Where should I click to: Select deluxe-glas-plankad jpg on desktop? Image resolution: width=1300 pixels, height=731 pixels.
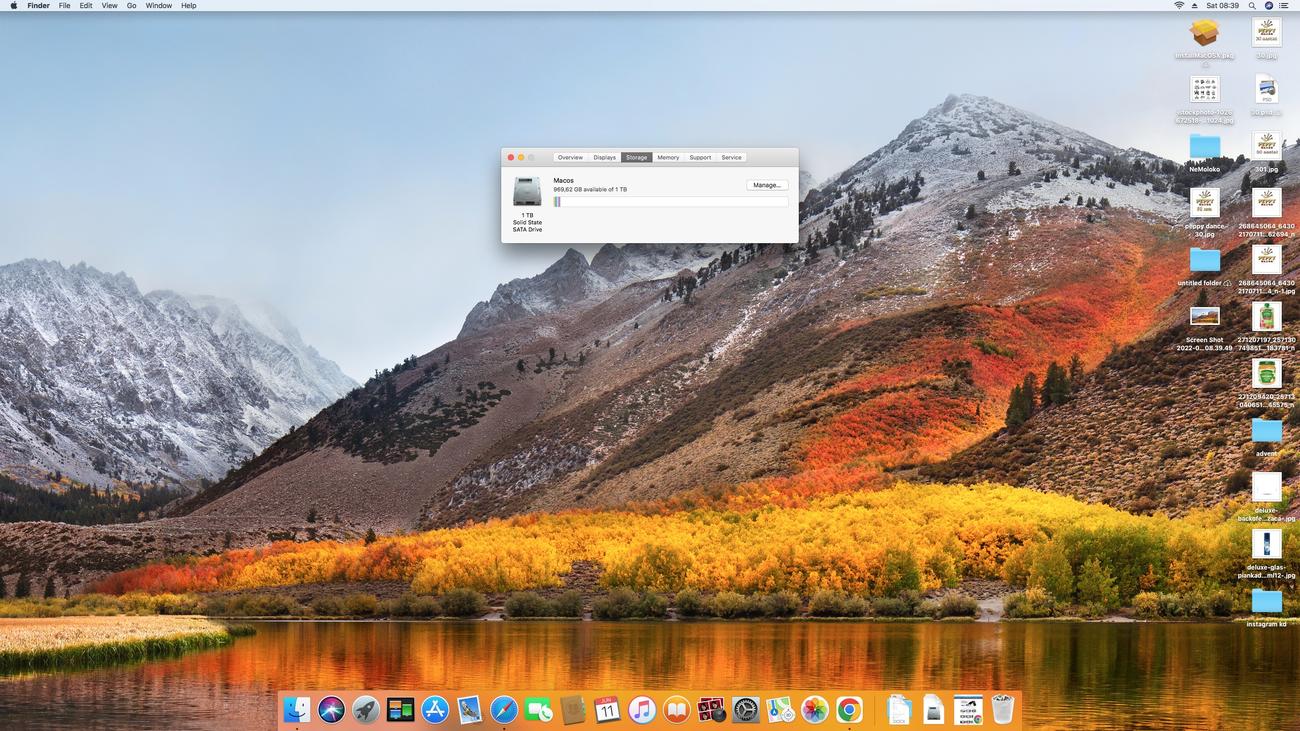[1266, 543]
